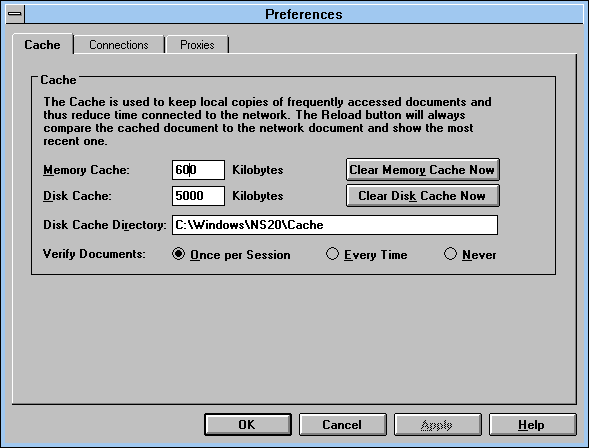Switch to the Connections tab

pos(119,45)
